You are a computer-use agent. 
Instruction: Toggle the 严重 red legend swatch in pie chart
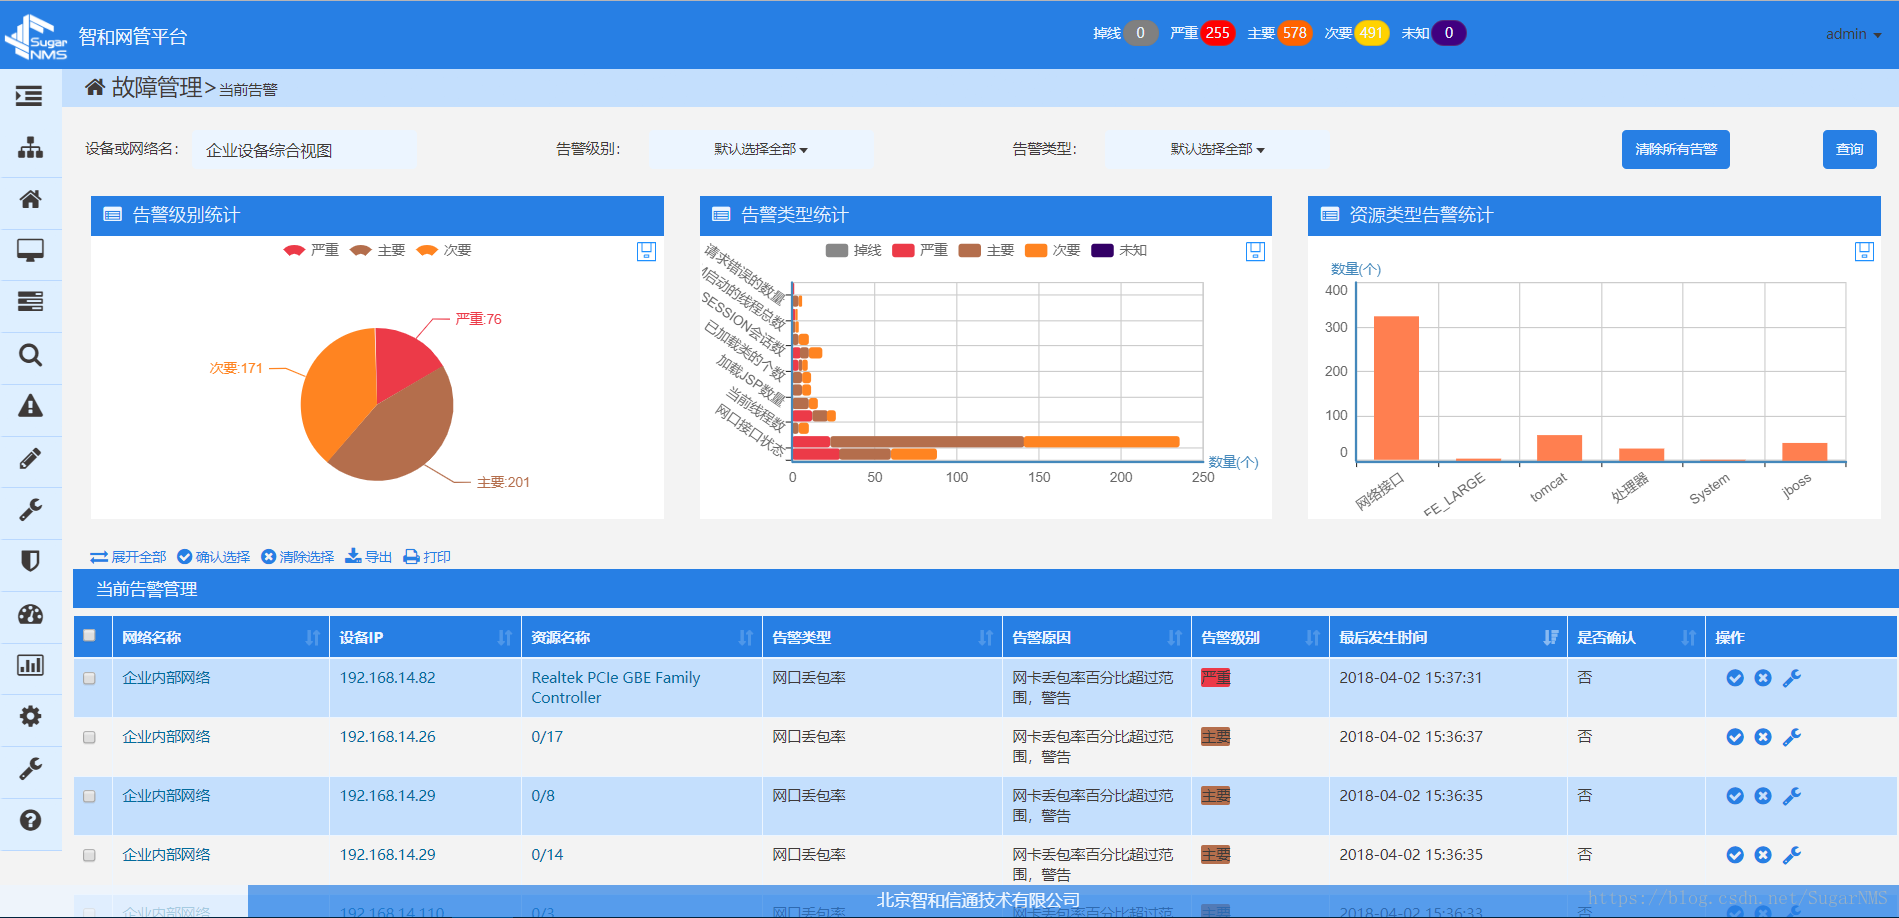[294, 250]
